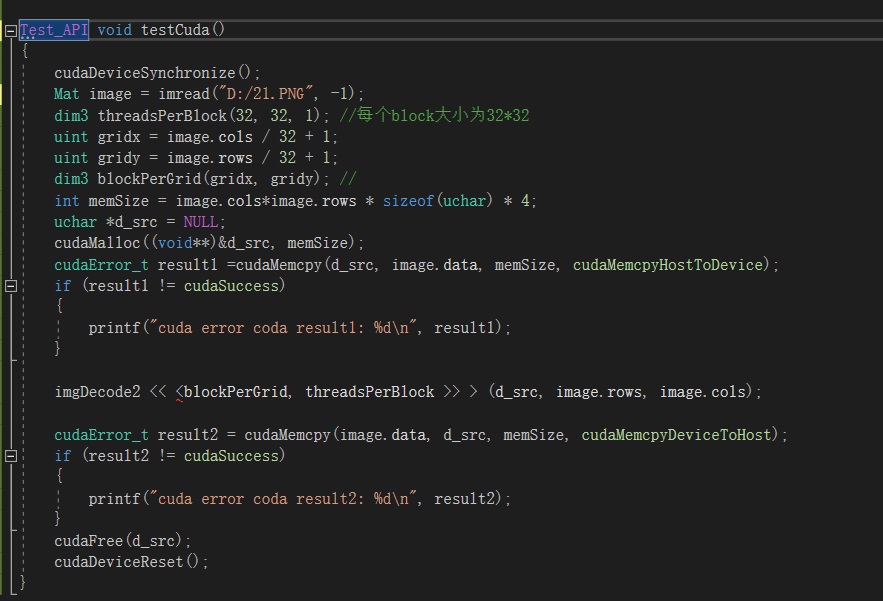The image size is (883, 601).
Task: Click the cudaDeviceReset call
Action: click(131, 562)
